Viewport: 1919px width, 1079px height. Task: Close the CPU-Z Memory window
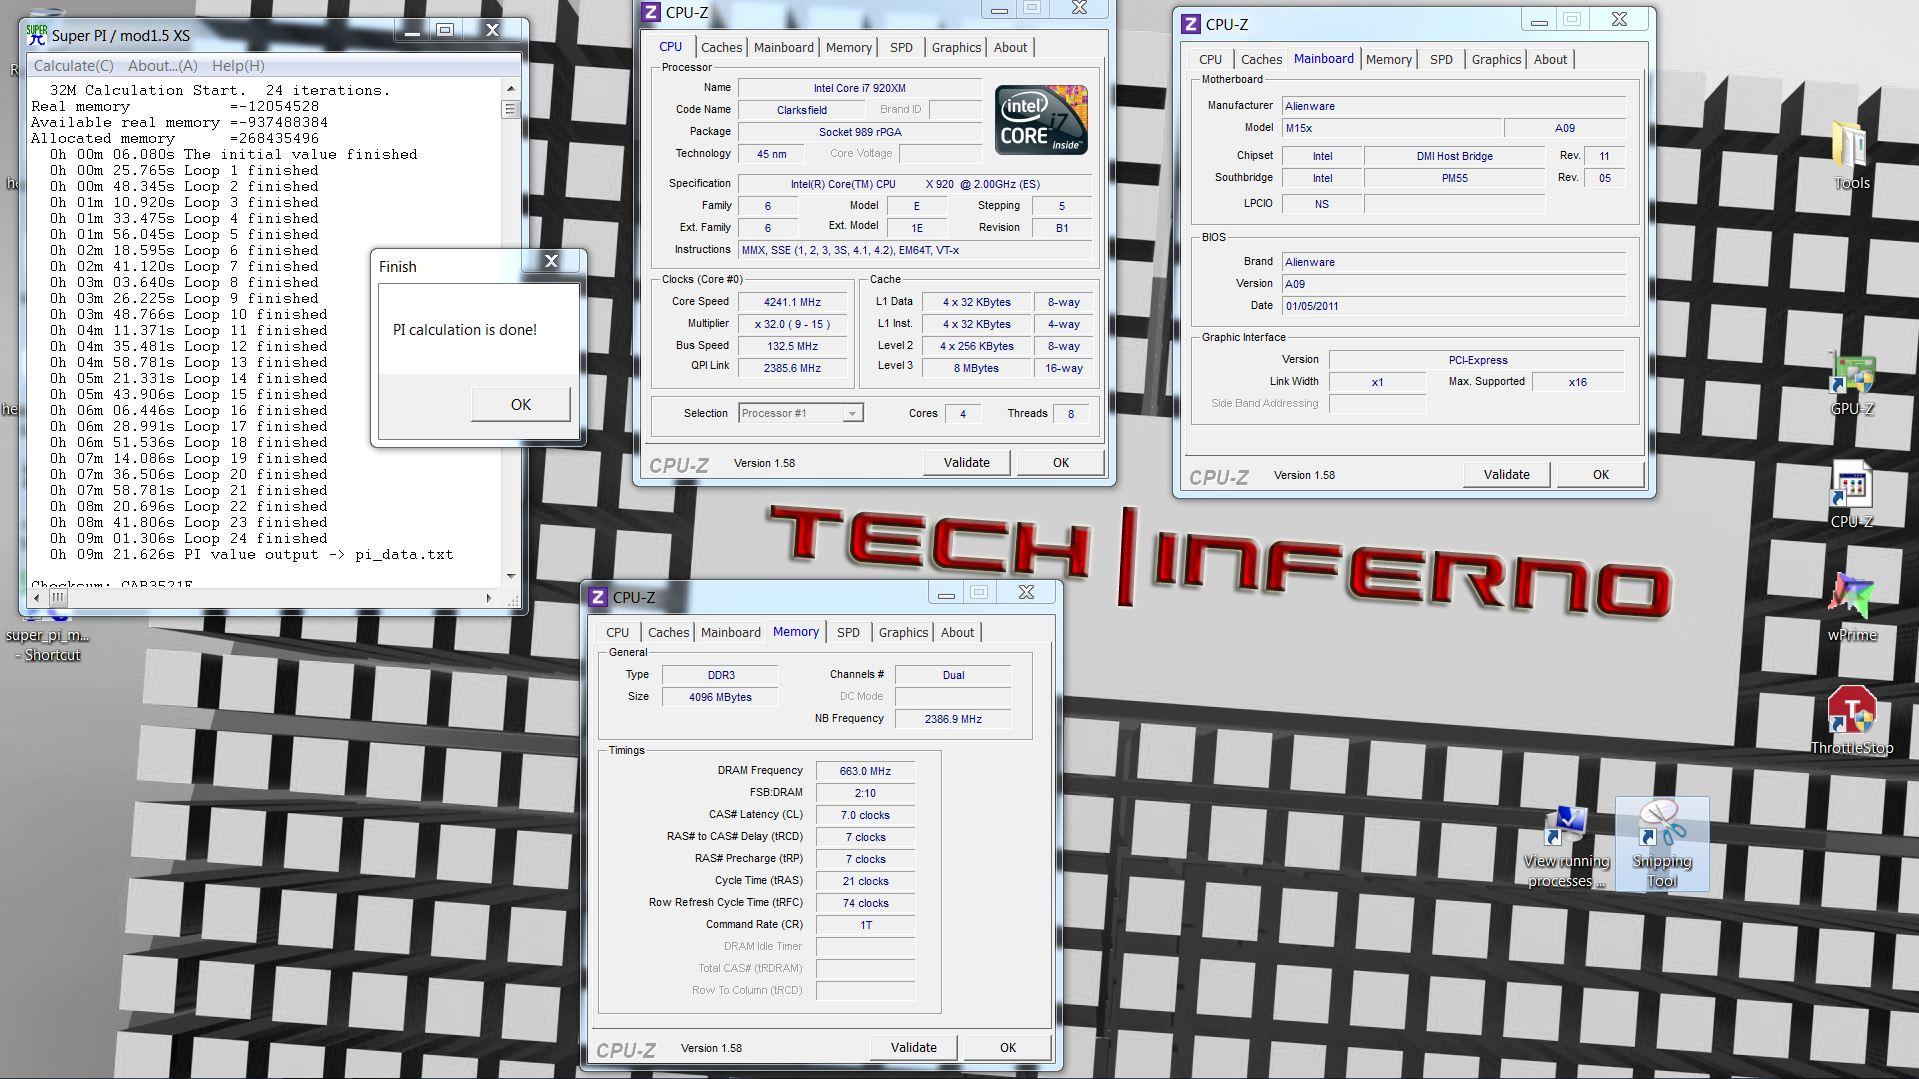[x=1026, y=592]
